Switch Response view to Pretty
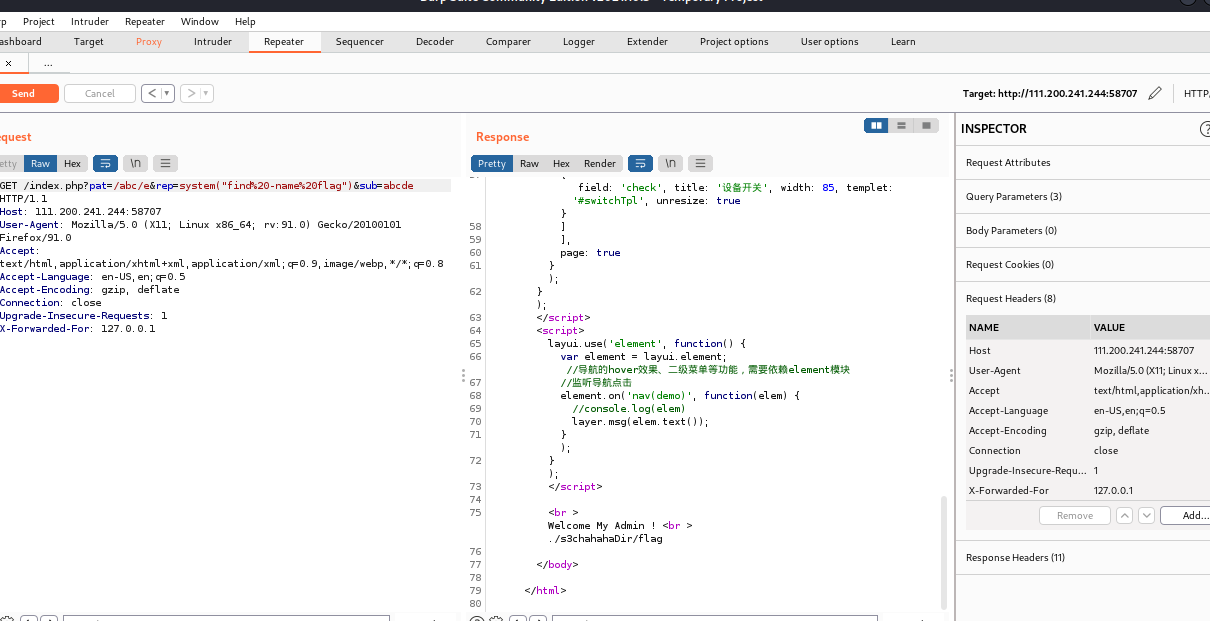The width and height of the screenshot is (1210, 621). [x=492, y=163]
